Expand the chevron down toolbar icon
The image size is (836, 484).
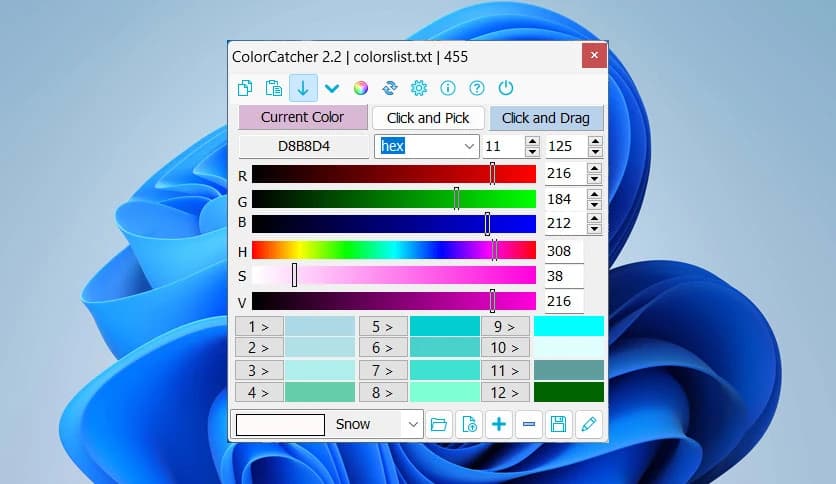(x=332, y=88)
